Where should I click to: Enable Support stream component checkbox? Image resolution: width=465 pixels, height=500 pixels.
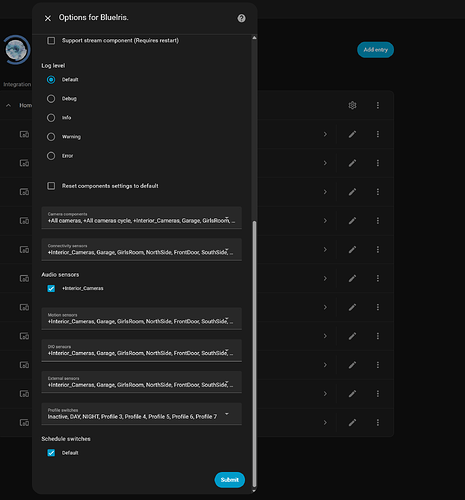[x=51, y=41]
